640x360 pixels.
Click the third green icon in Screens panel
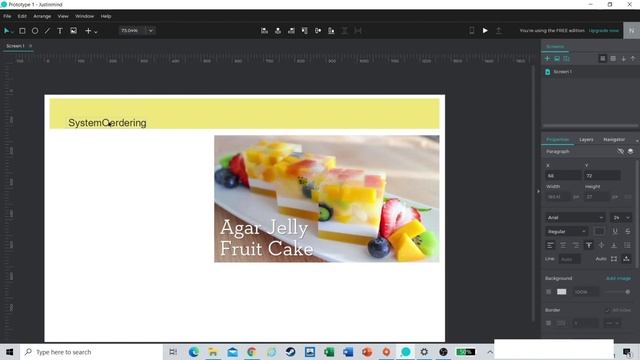coord(567,59)
